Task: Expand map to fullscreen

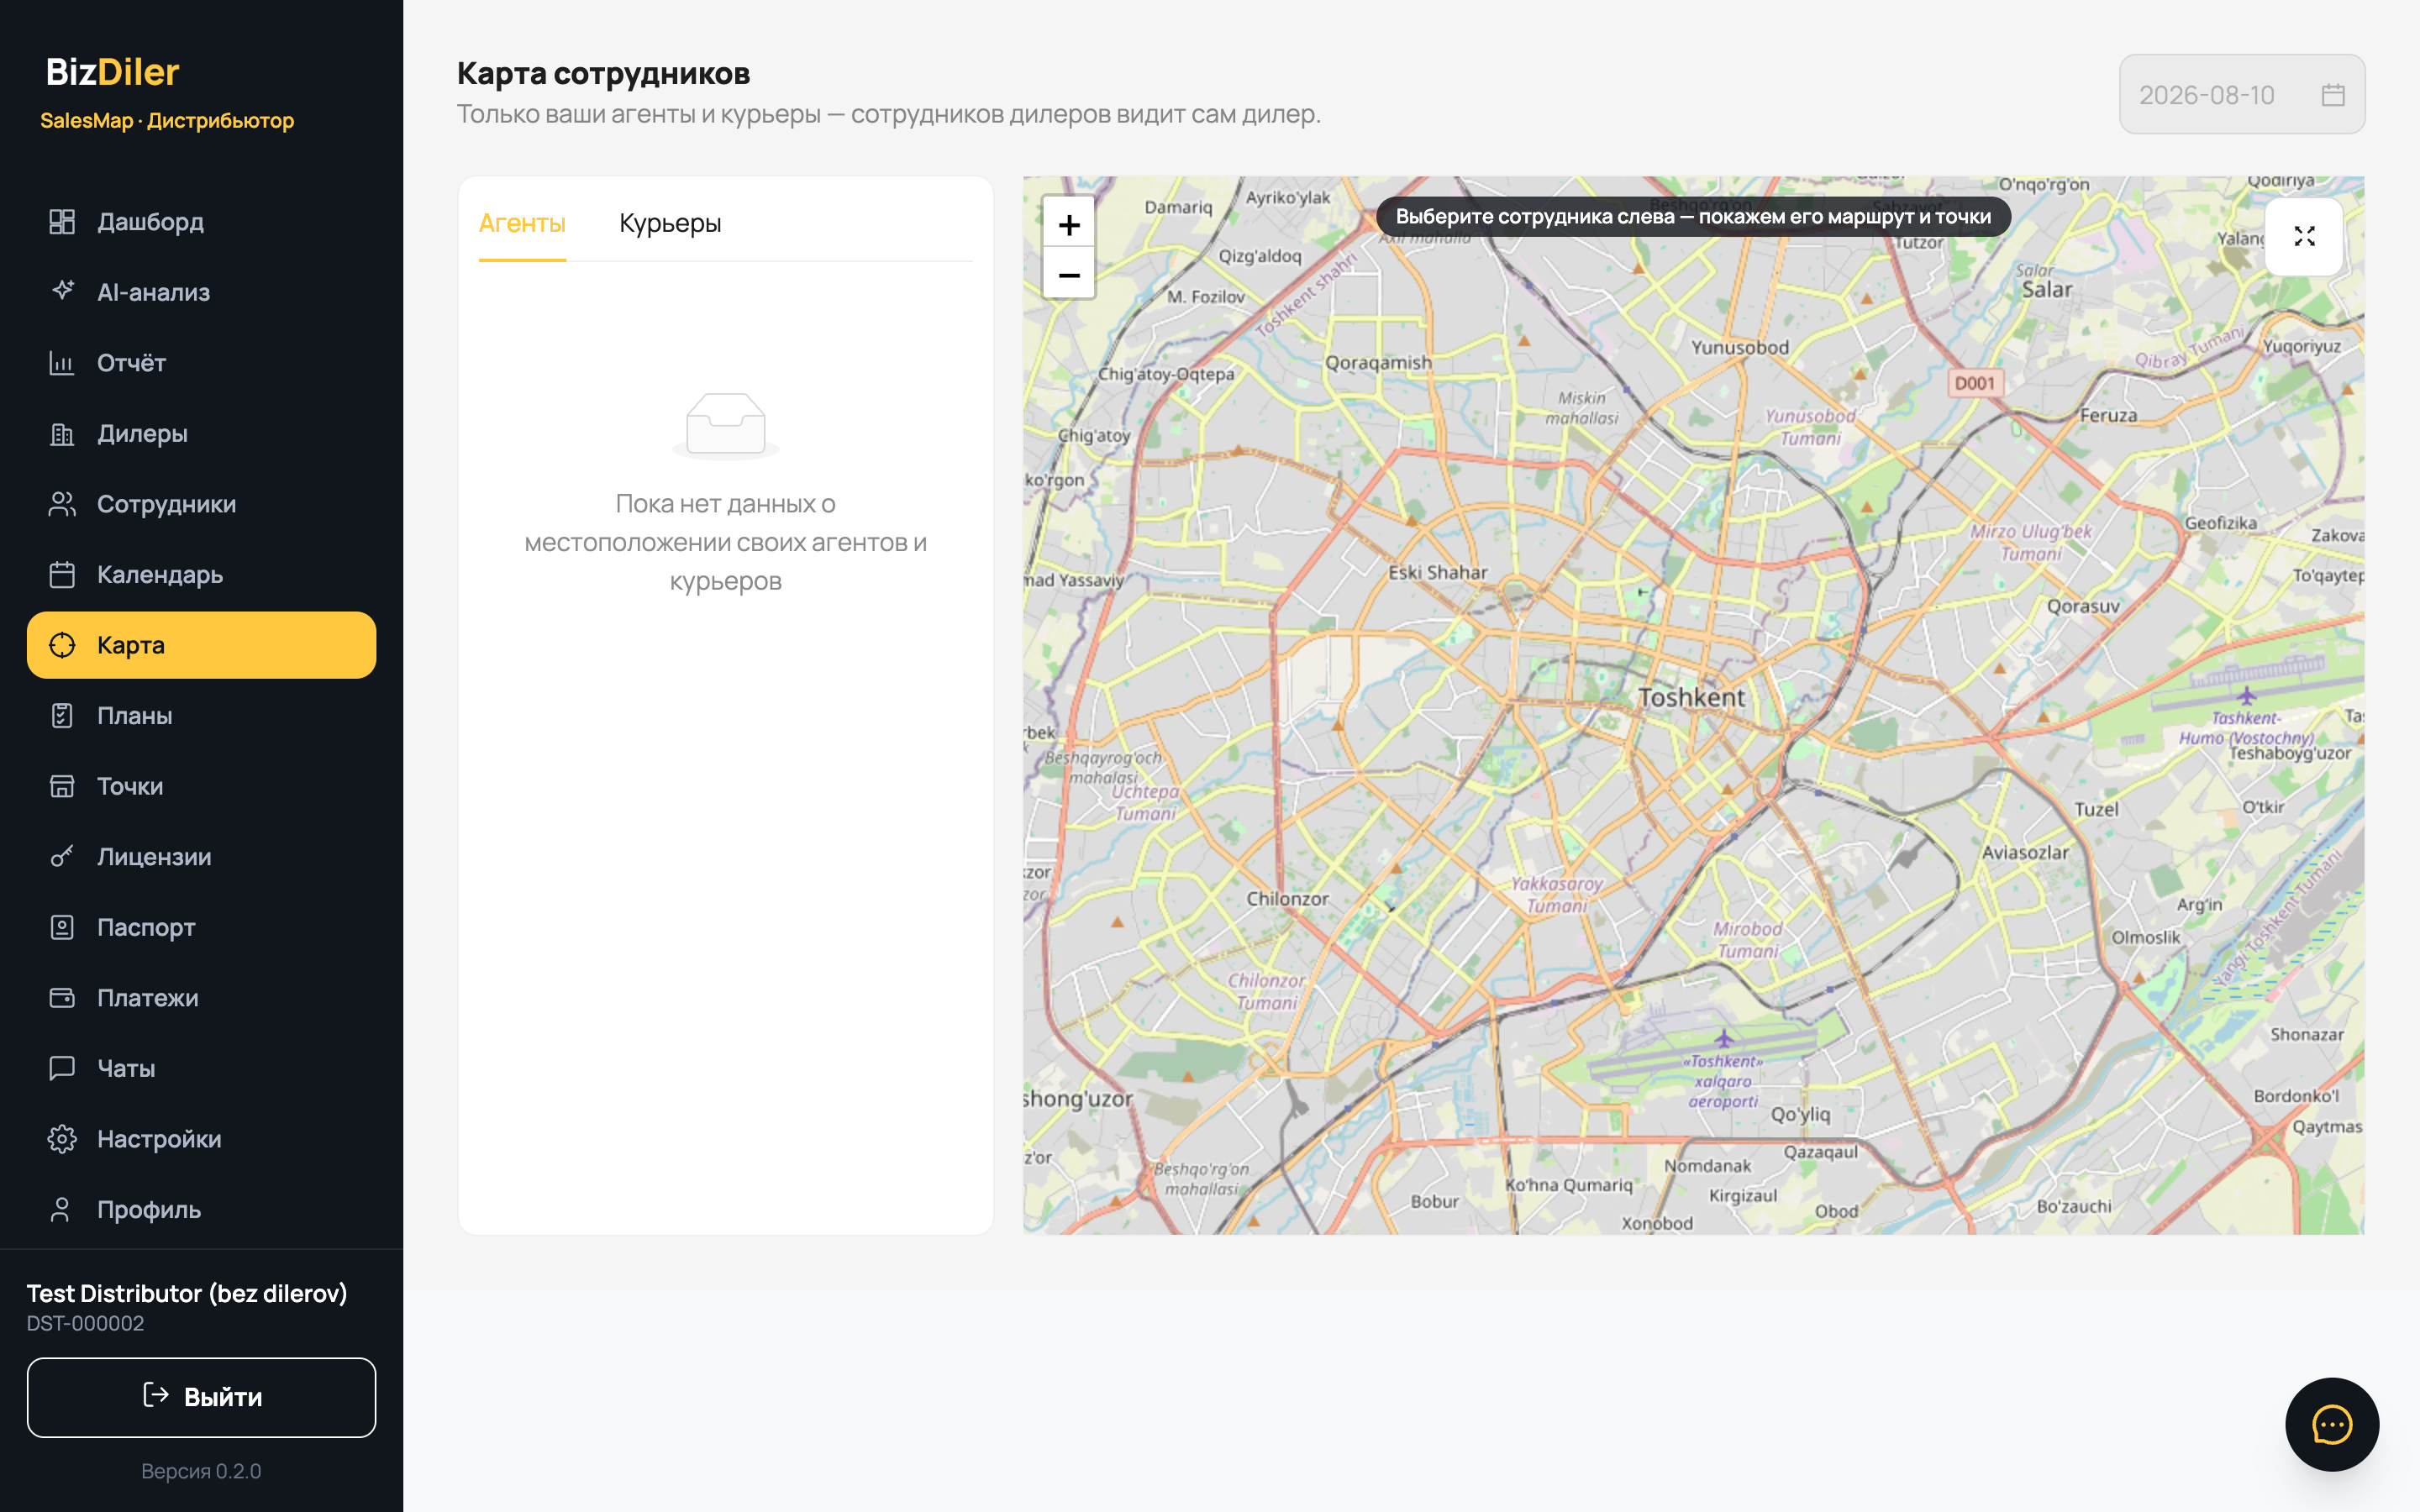Action: coord(2304,236)
